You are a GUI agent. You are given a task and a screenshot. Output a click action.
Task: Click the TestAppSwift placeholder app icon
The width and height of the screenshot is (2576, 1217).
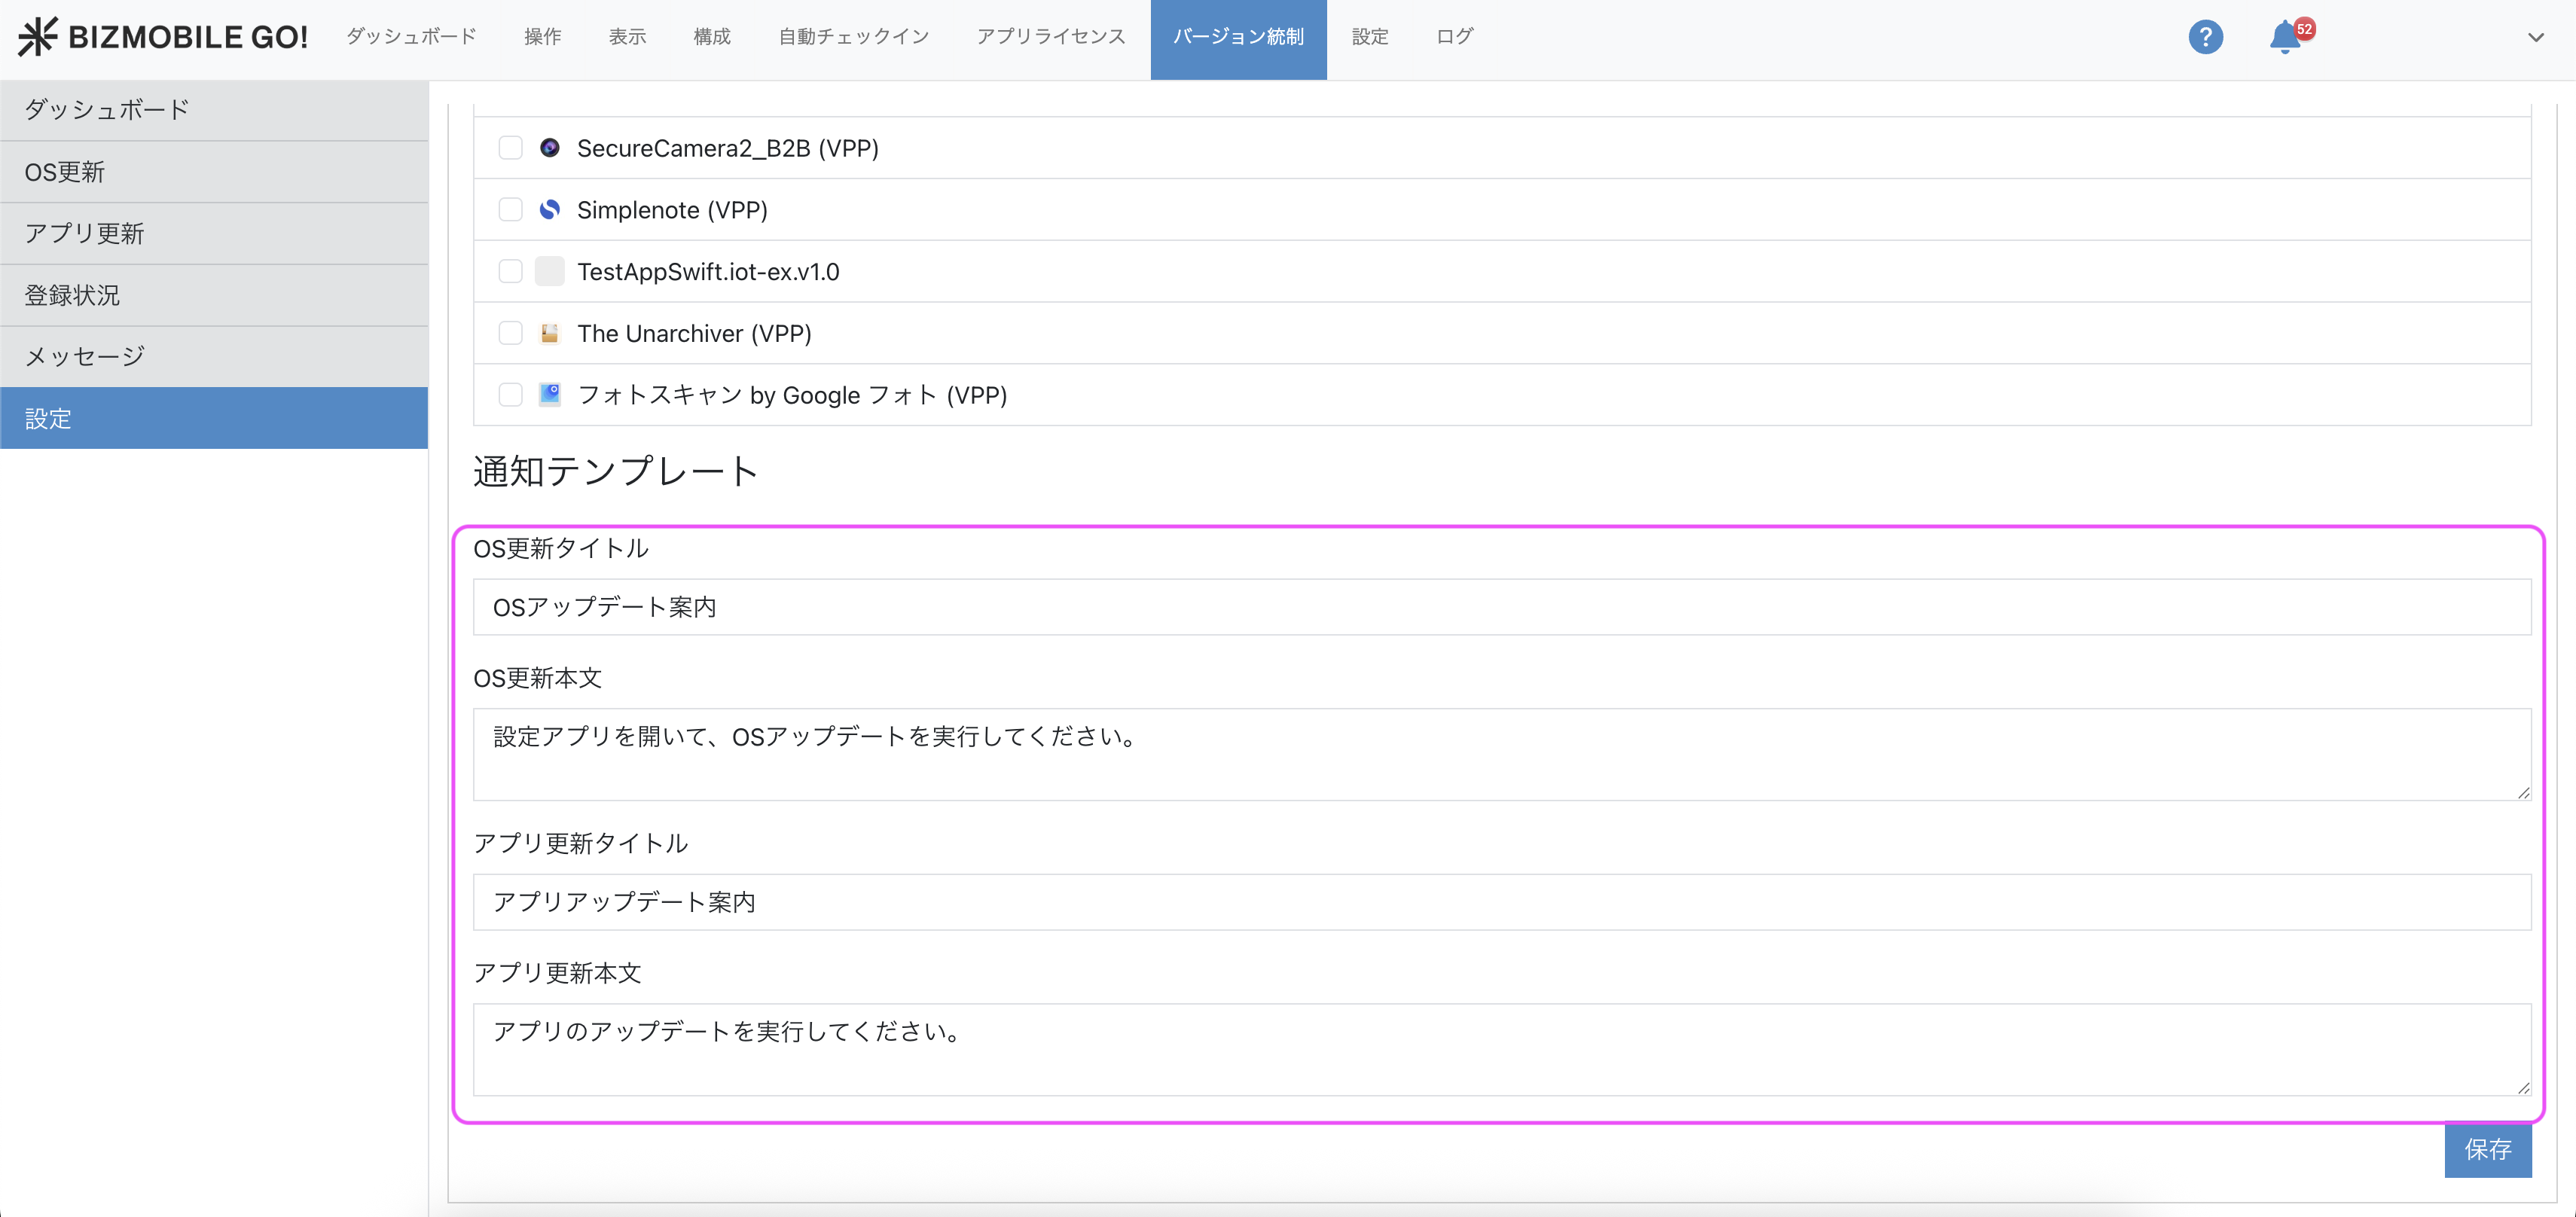550,271
